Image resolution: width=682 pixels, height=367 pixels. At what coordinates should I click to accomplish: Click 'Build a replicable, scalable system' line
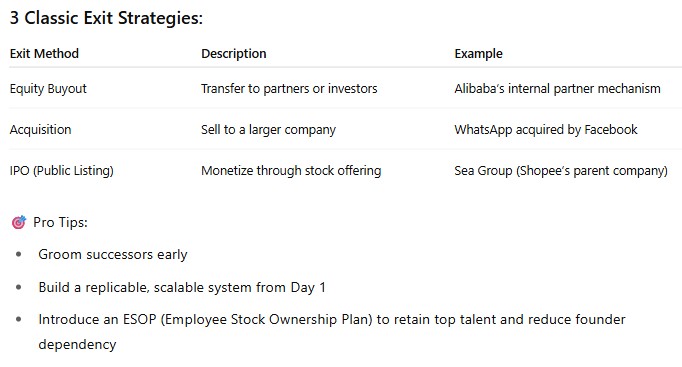(182, 287)
